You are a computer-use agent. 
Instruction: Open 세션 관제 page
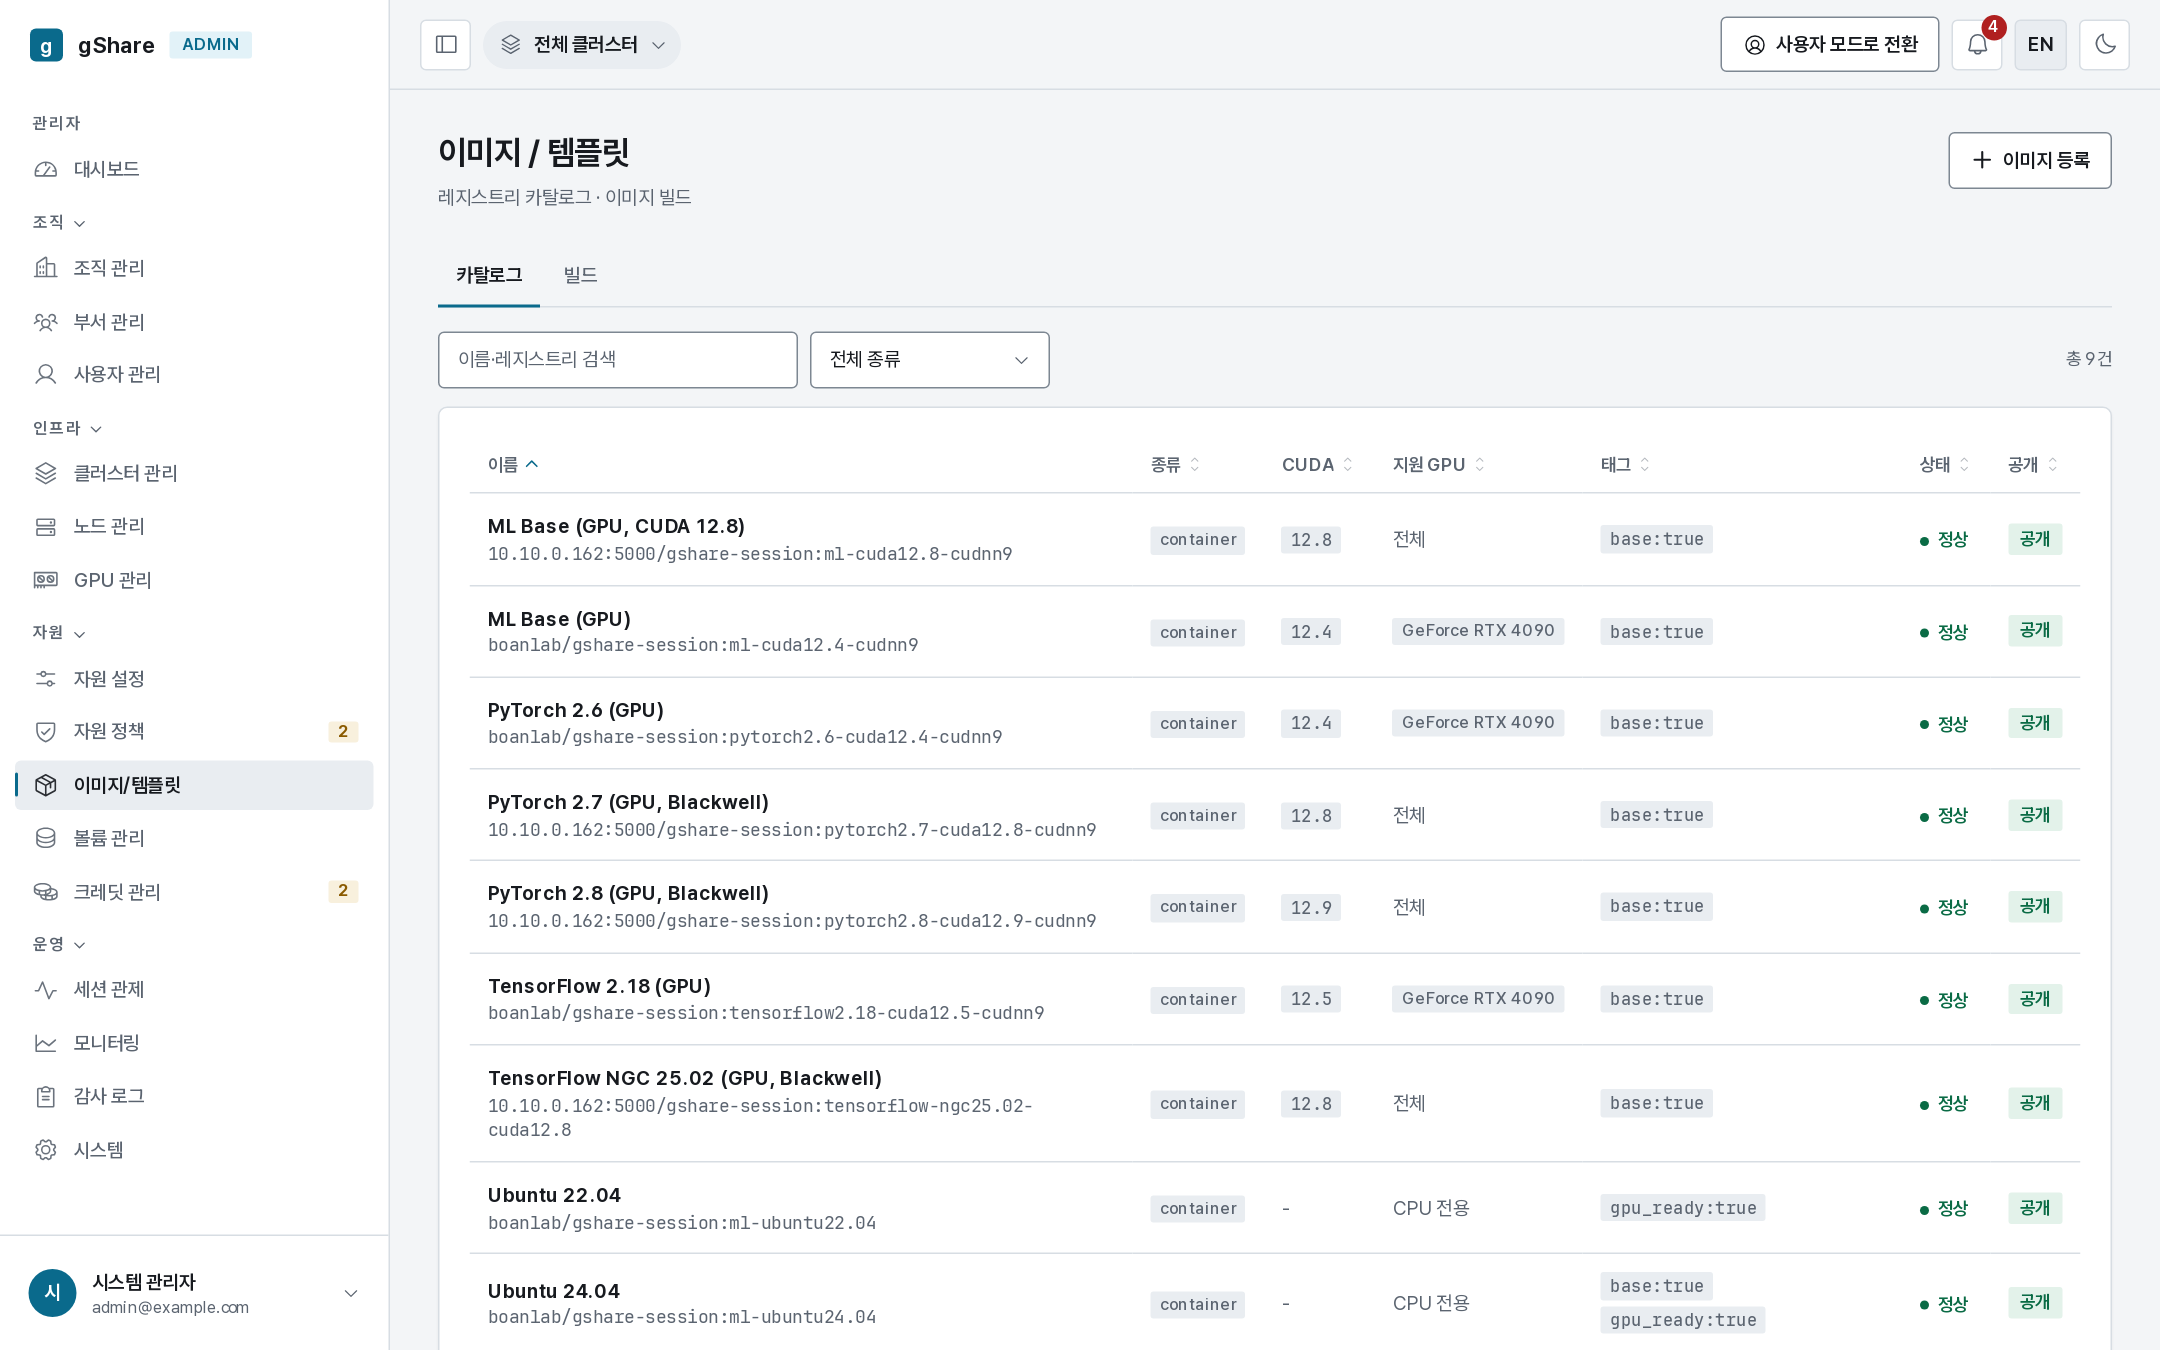194,989
